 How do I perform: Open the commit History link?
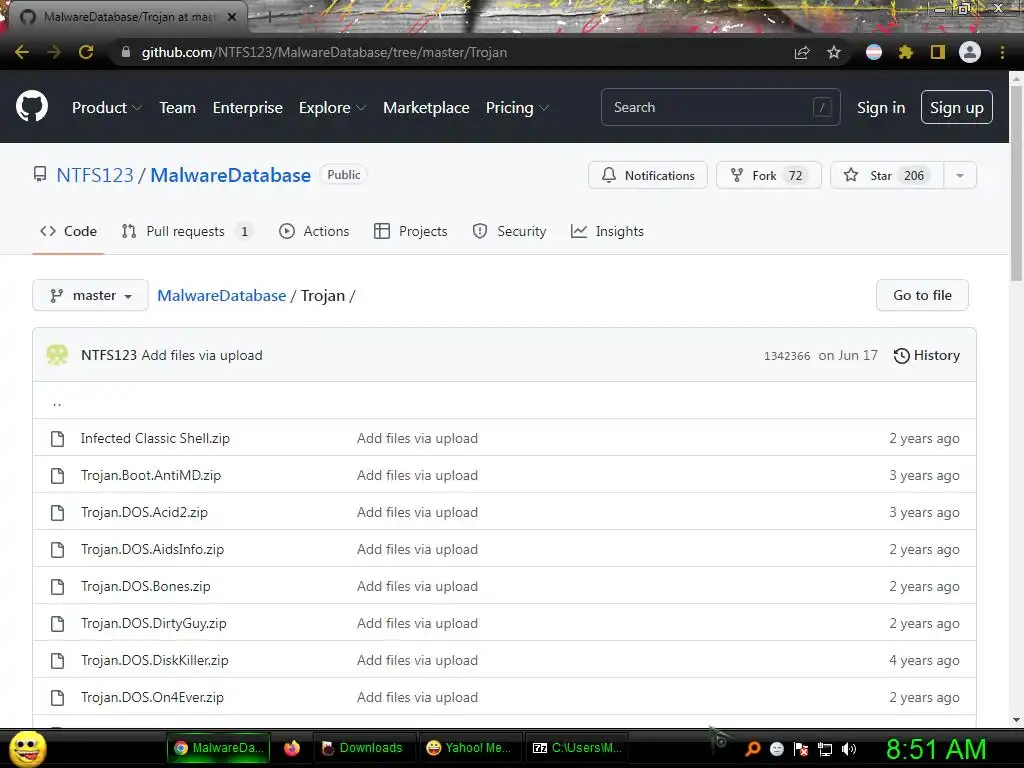coord(927,355)
